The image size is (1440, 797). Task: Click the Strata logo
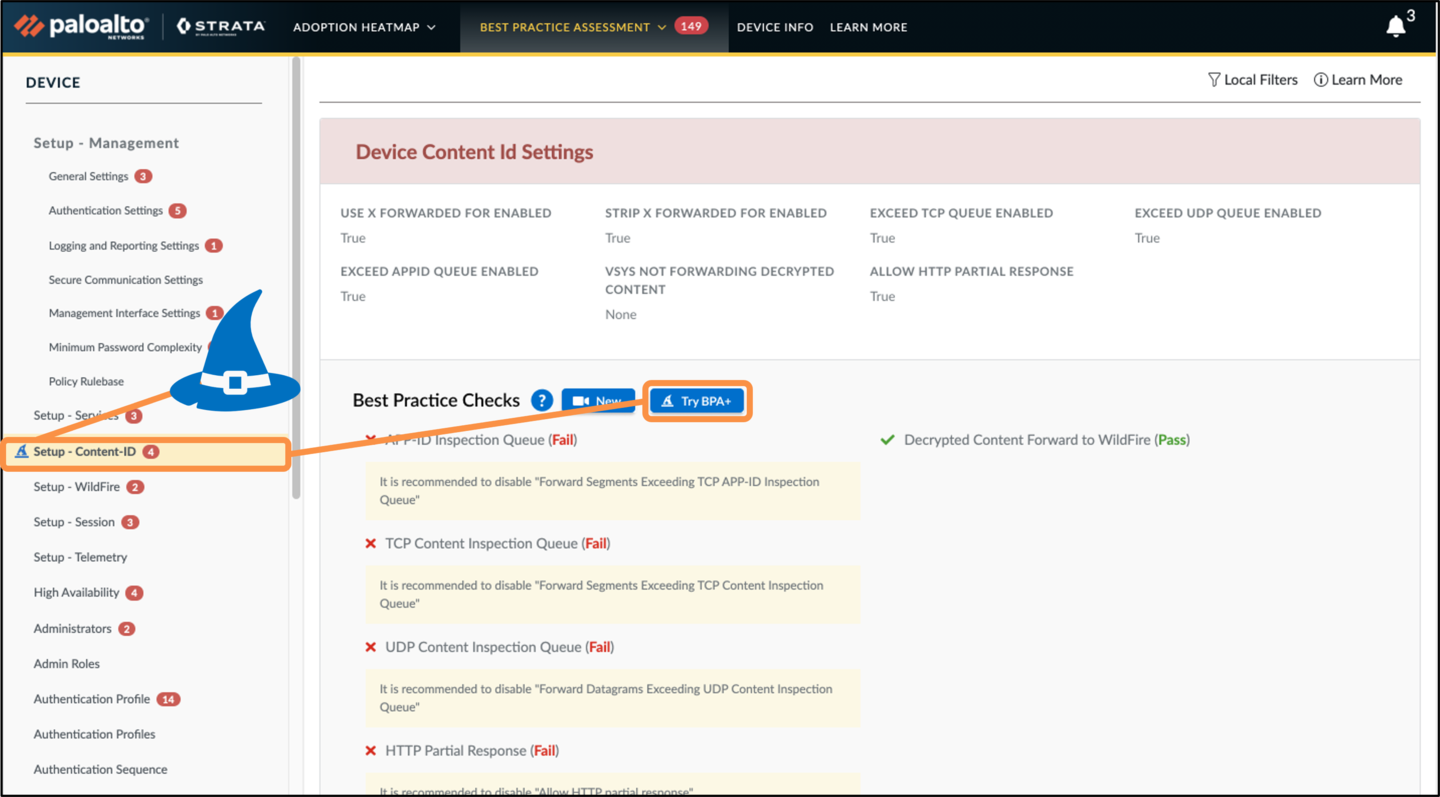click(x=221, y=26)
